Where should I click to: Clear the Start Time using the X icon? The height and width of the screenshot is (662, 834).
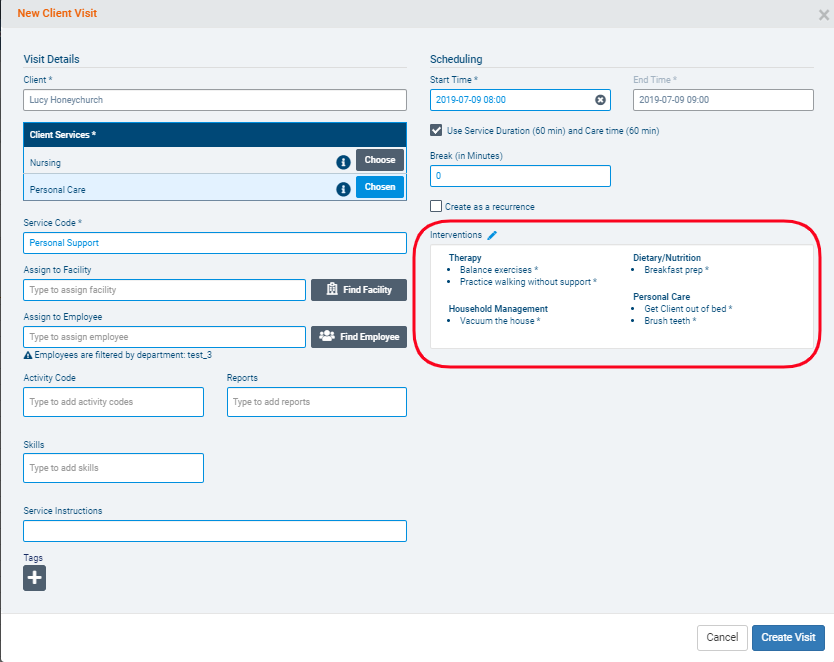[x=600, y=100]
